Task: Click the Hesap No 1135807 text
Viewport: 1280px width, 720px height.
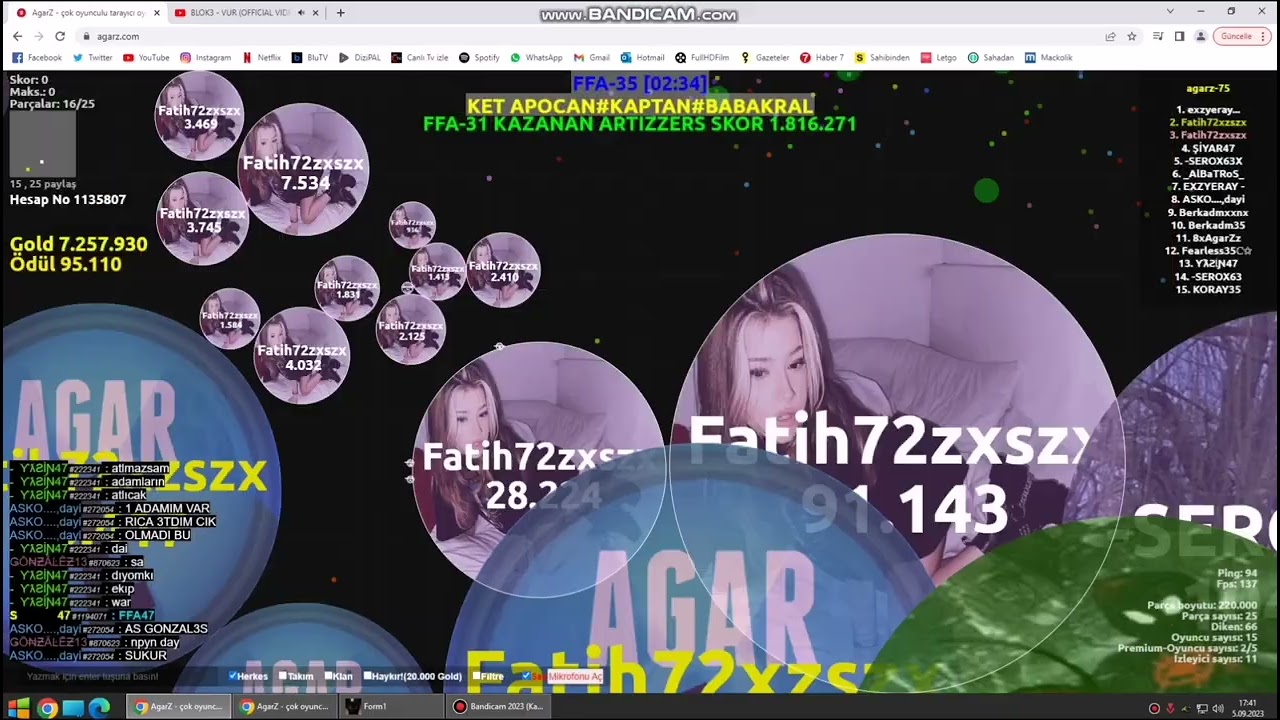Action: click(68, 200)
